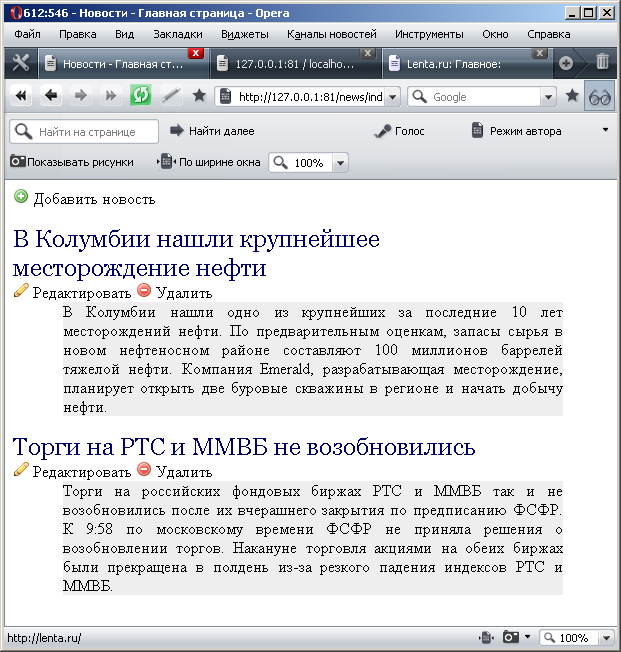This screenshot has height=652, width=621.
Task: Open the closed tabs trash icon
Action: 602,62
